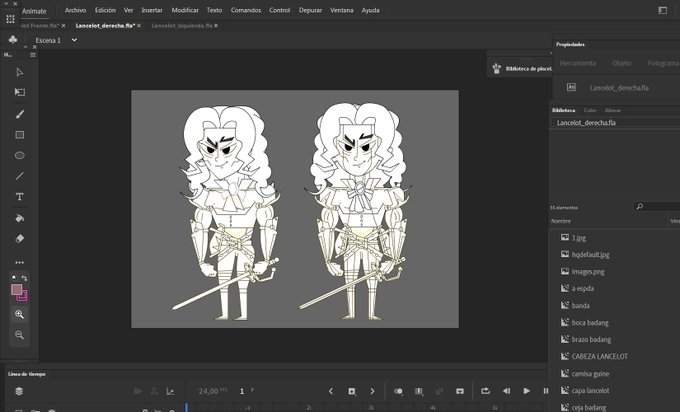Open the Archivo menu

[x=75, y=10]
